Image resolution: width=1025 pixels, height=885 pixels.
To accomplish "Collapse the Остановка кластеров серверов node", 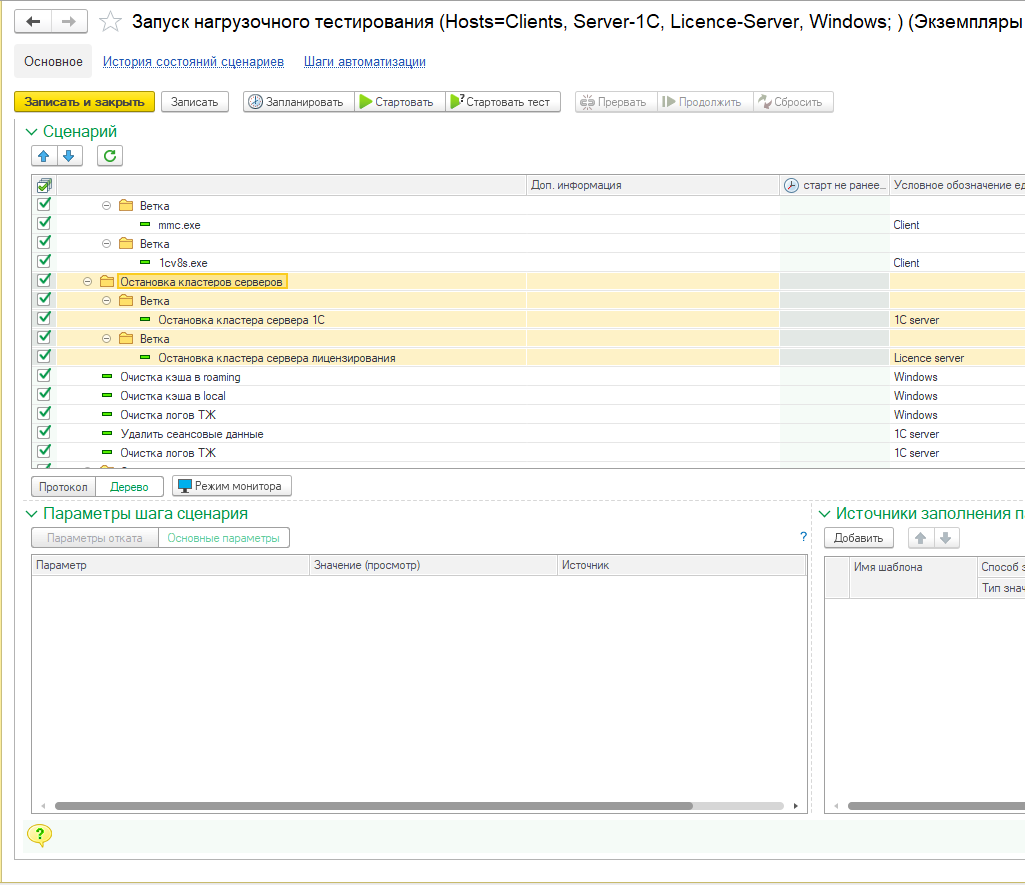I will click(x=88, y=282).
